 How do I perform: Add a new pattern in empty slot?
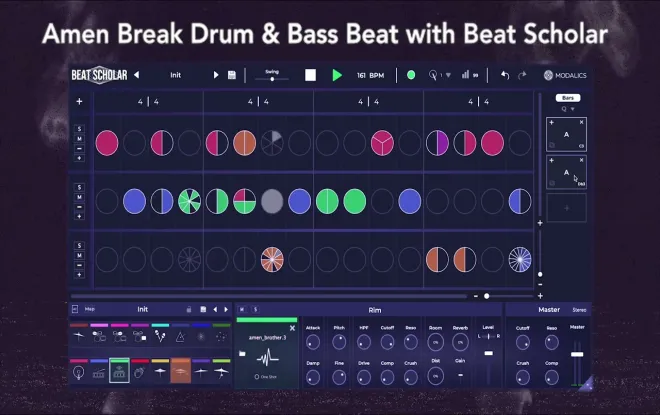tap(567, 208)
